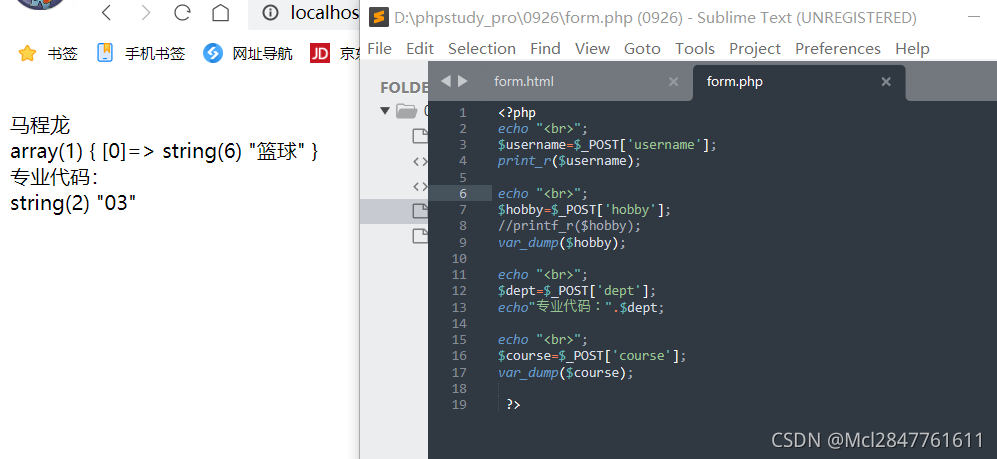This screenshot has height=459, width=997.
Task: Click the next tab arrow
Action: 462,81
